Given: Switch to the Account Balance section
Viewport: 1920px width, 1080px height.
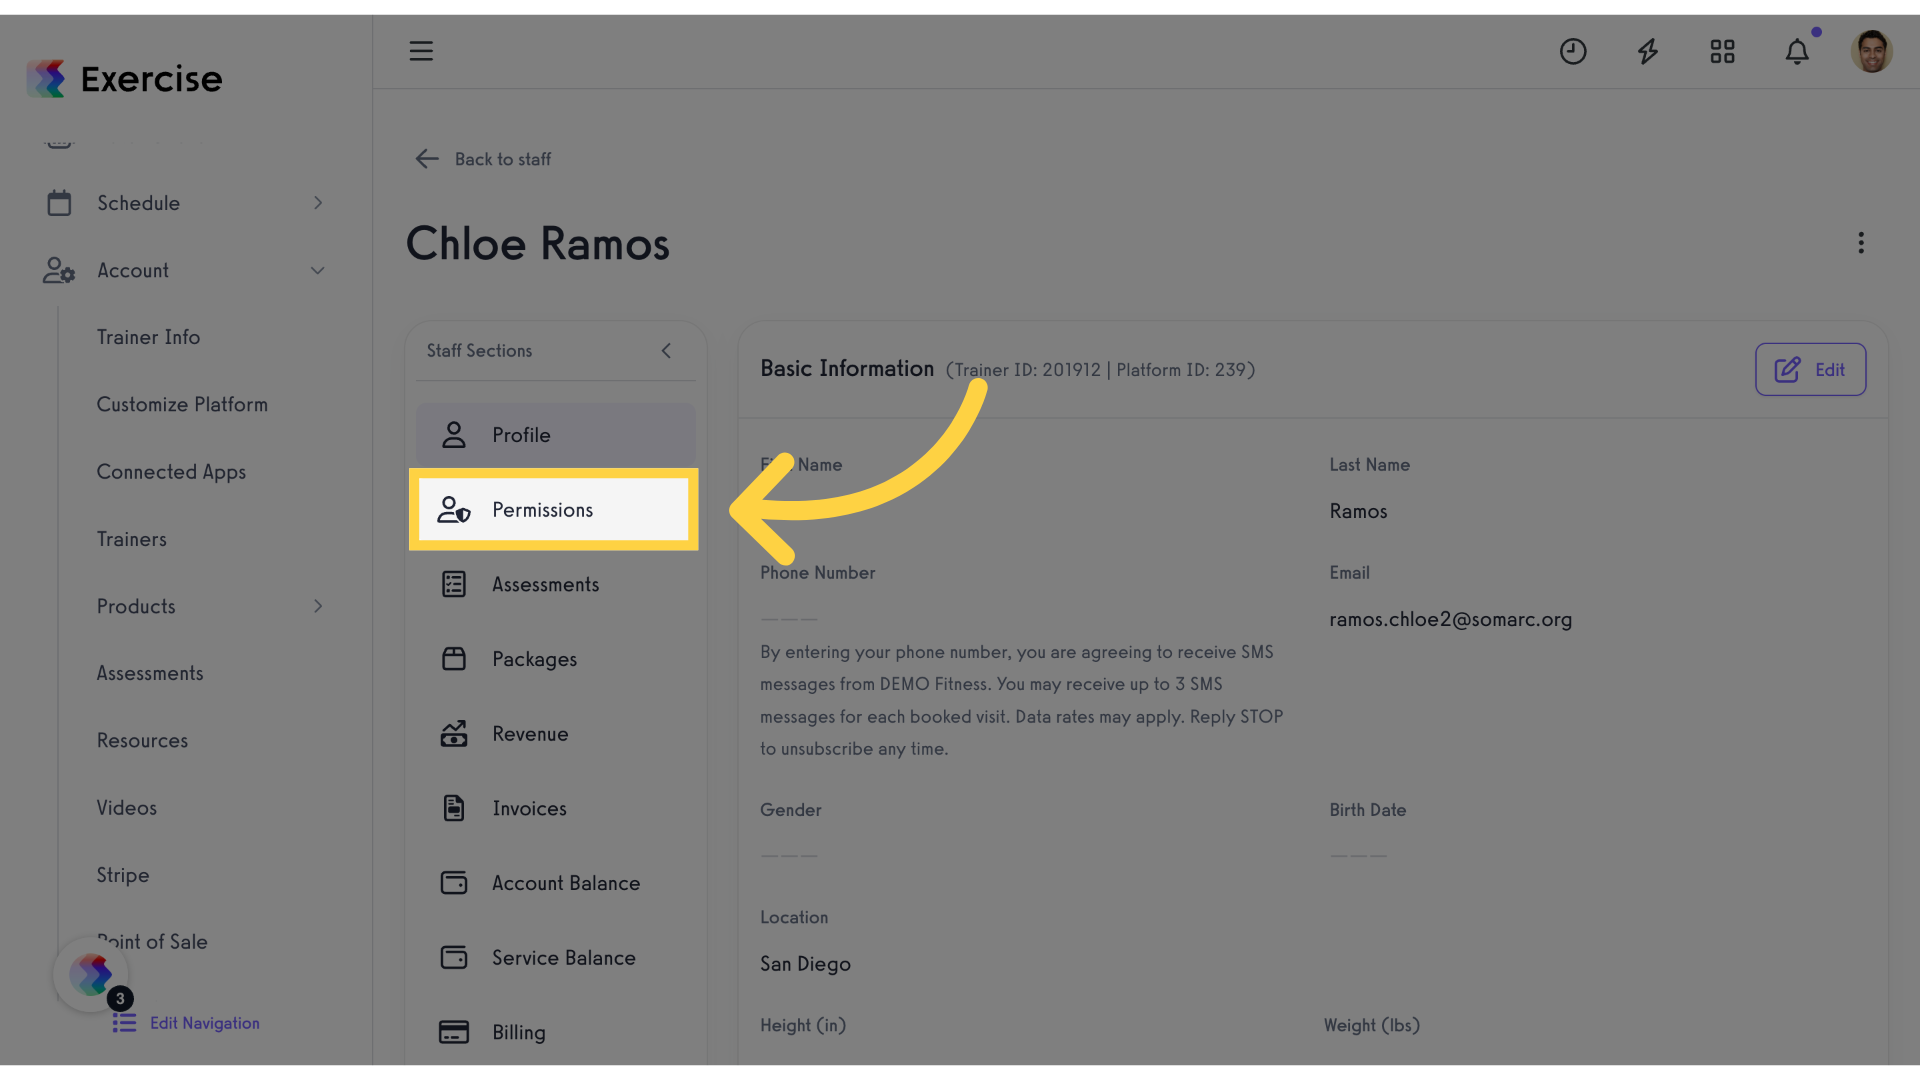Looking at the screenshot, I should pyautogui.click(x=555, y=883).
